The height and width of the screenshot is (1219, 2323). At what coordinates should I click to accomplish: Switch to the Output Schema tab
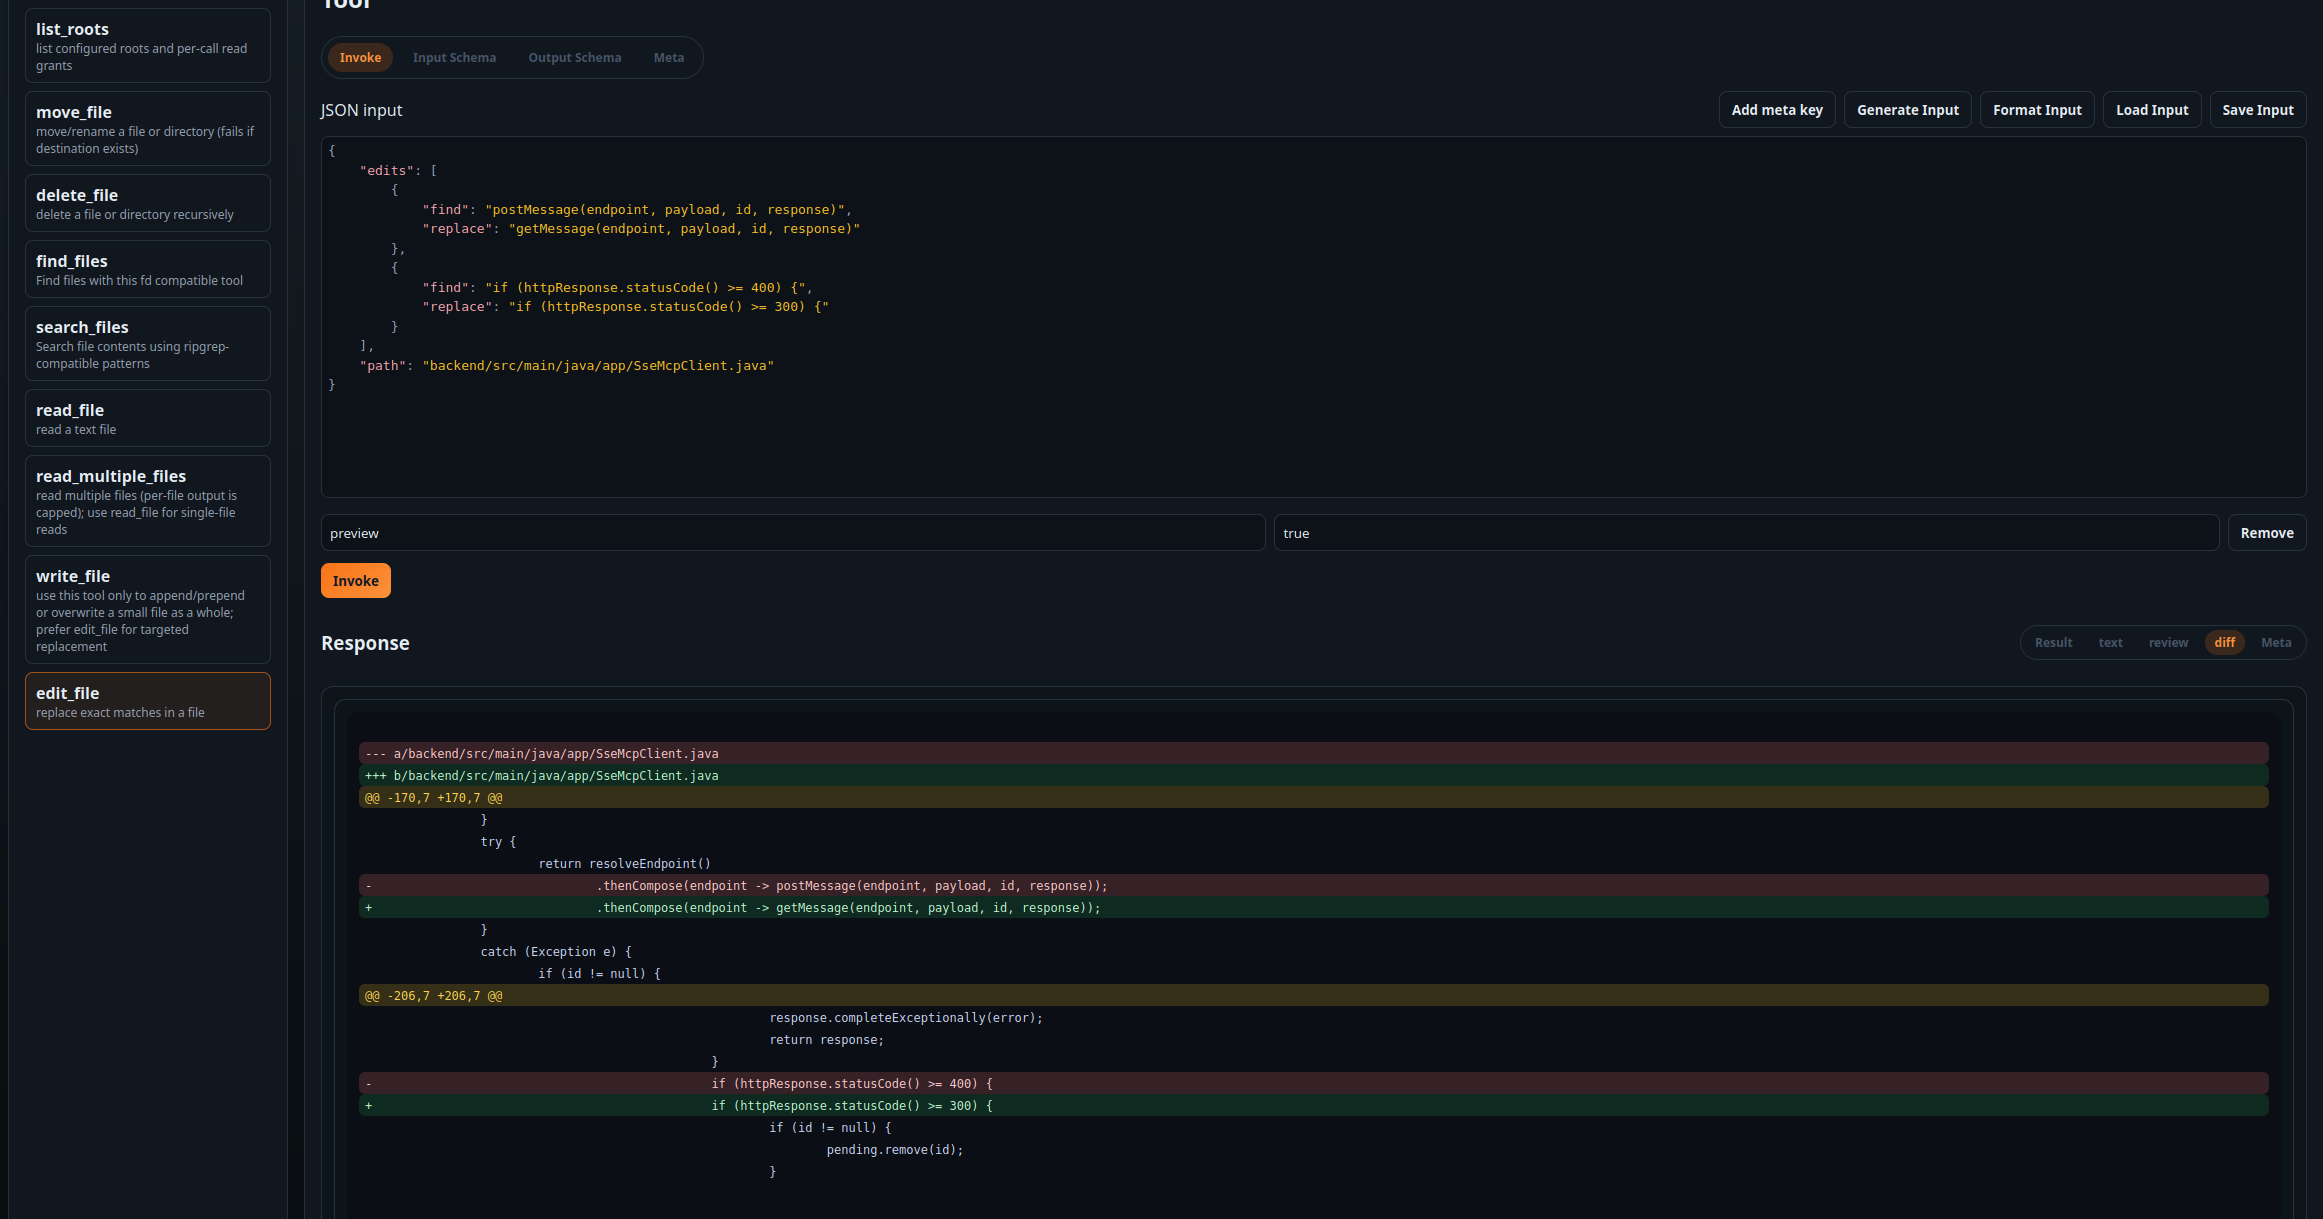(574, 57)
